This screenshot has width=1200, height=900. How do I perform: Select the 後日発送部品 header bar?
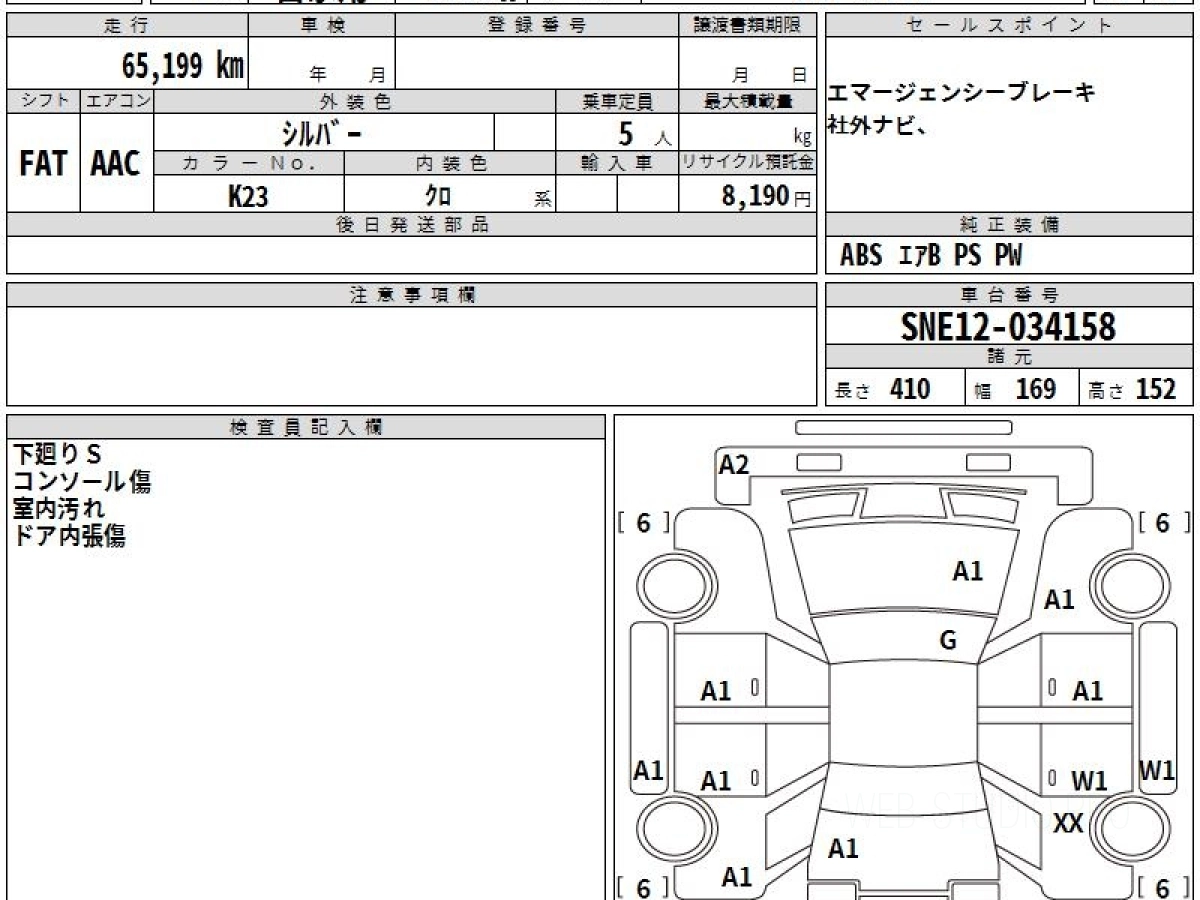pos(412,225)
